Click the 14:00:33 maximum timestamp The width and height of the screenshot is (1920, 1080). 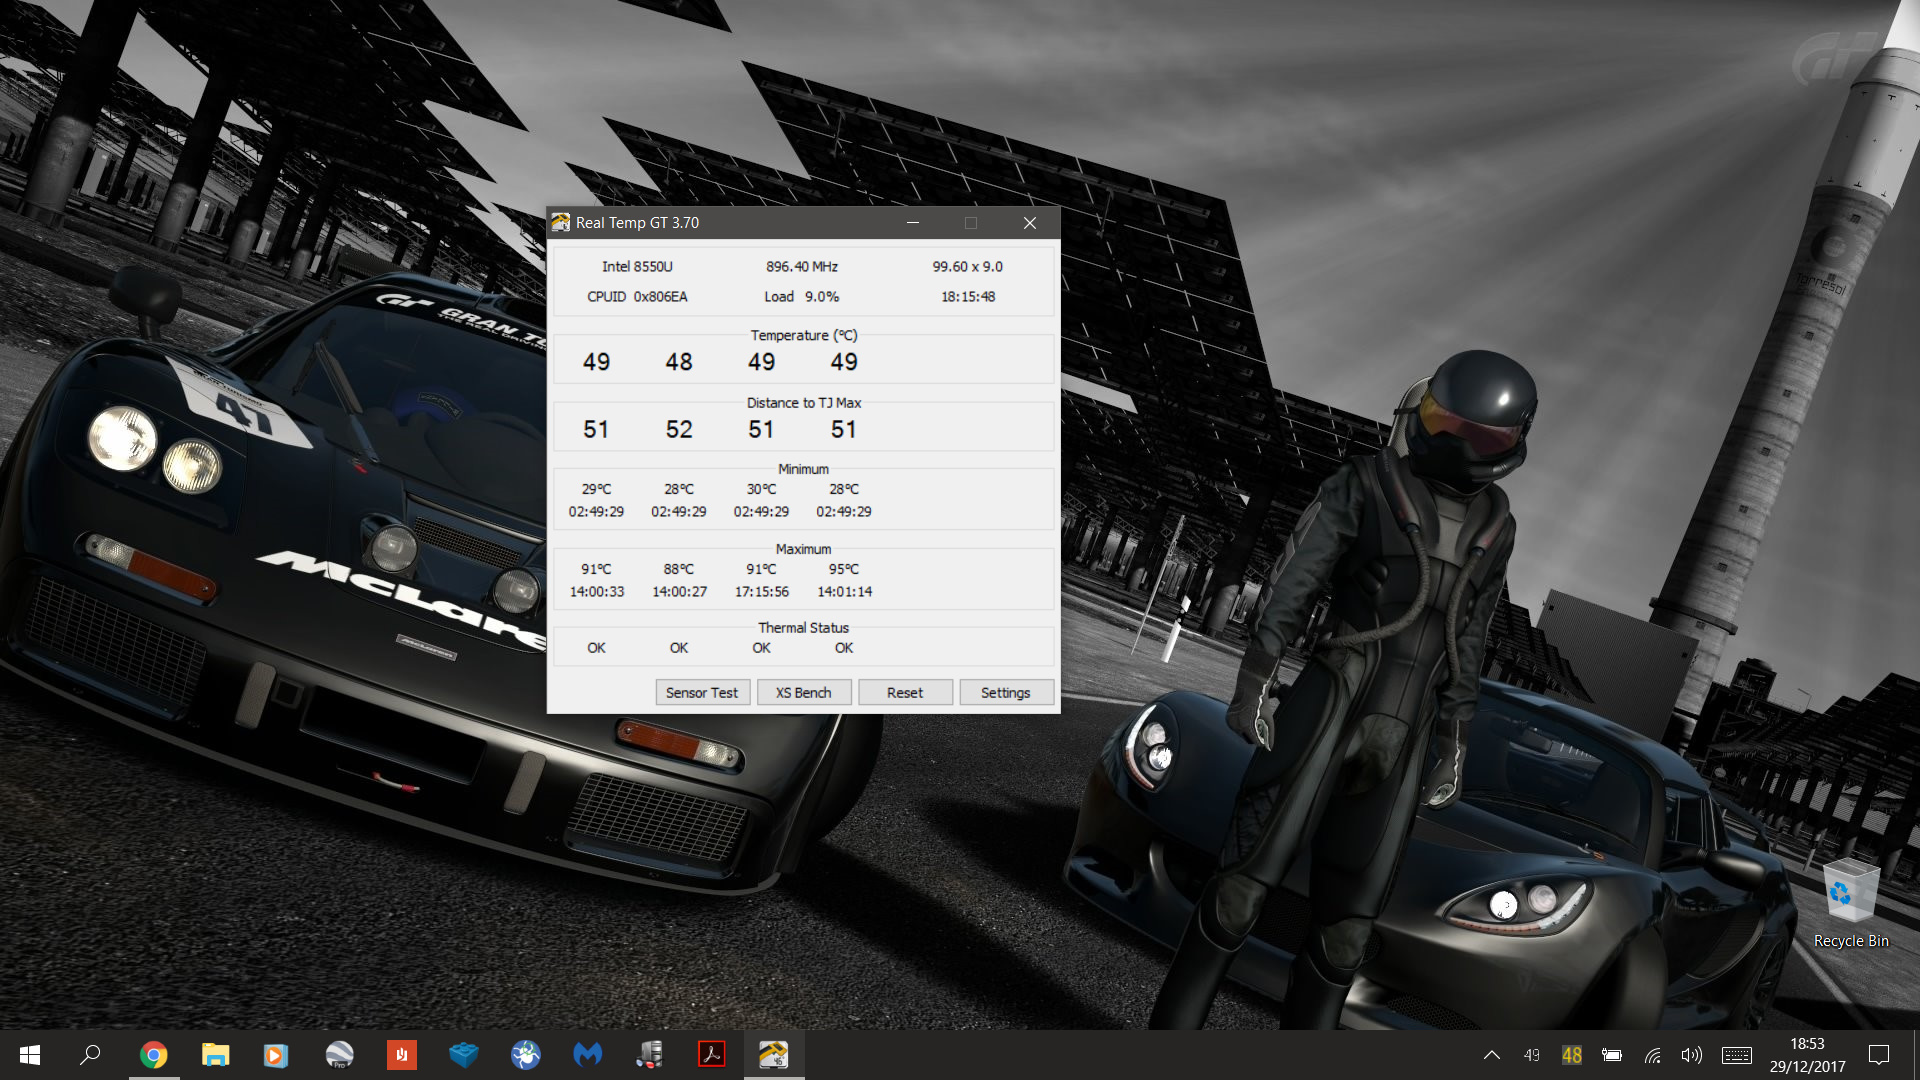pos(596,592)
